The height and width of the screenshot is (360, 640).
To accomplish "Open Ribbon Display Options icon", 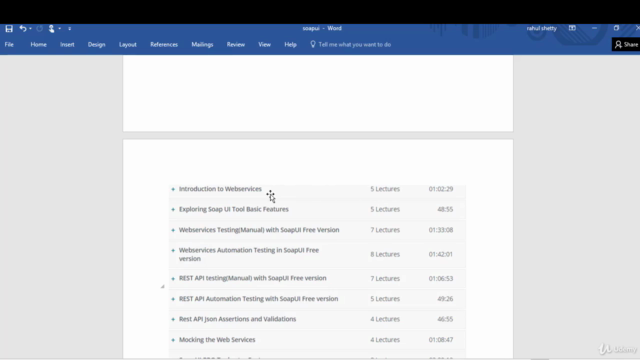I will [572, 28].
